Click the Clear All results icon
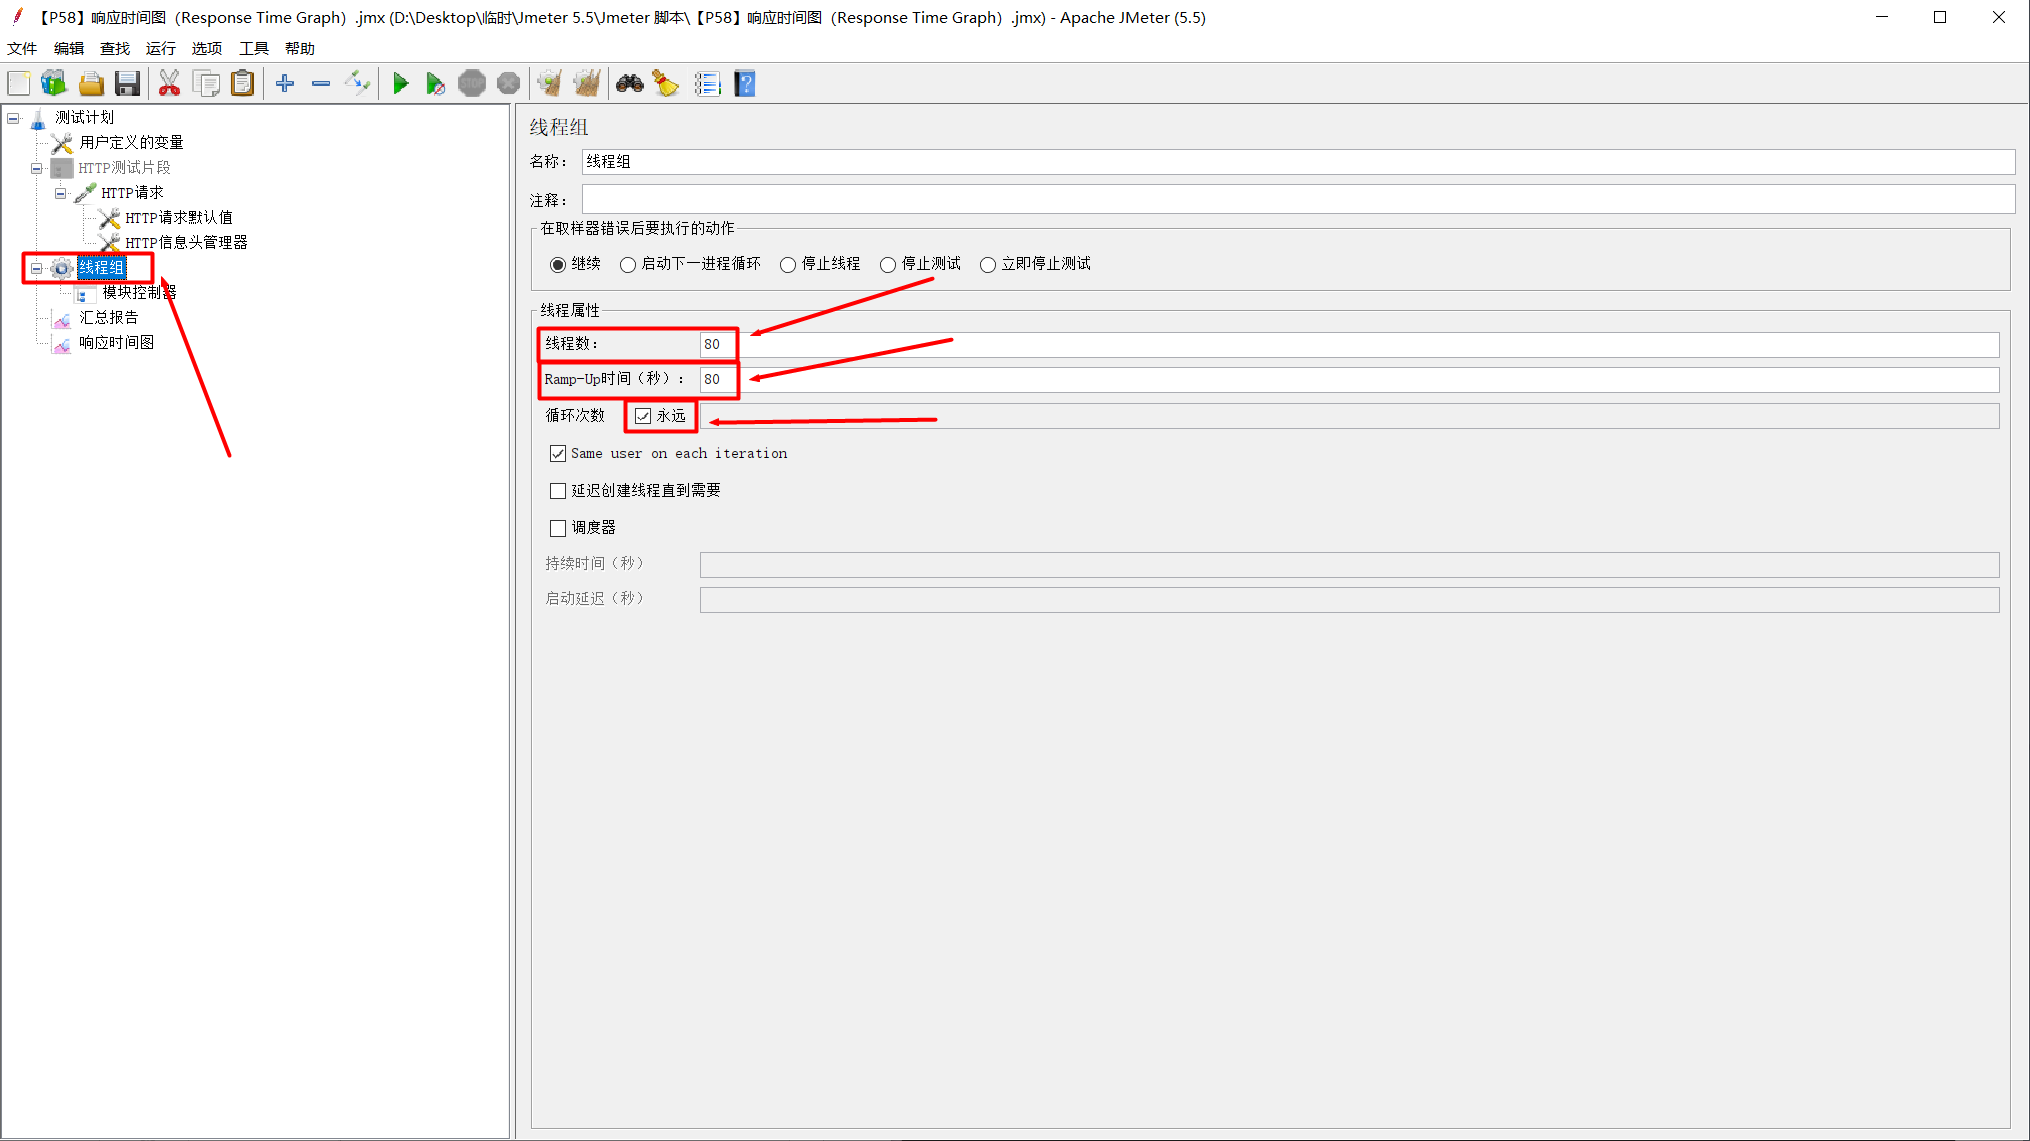Viewport: 2030px width, 1141px height. [587, 84]
